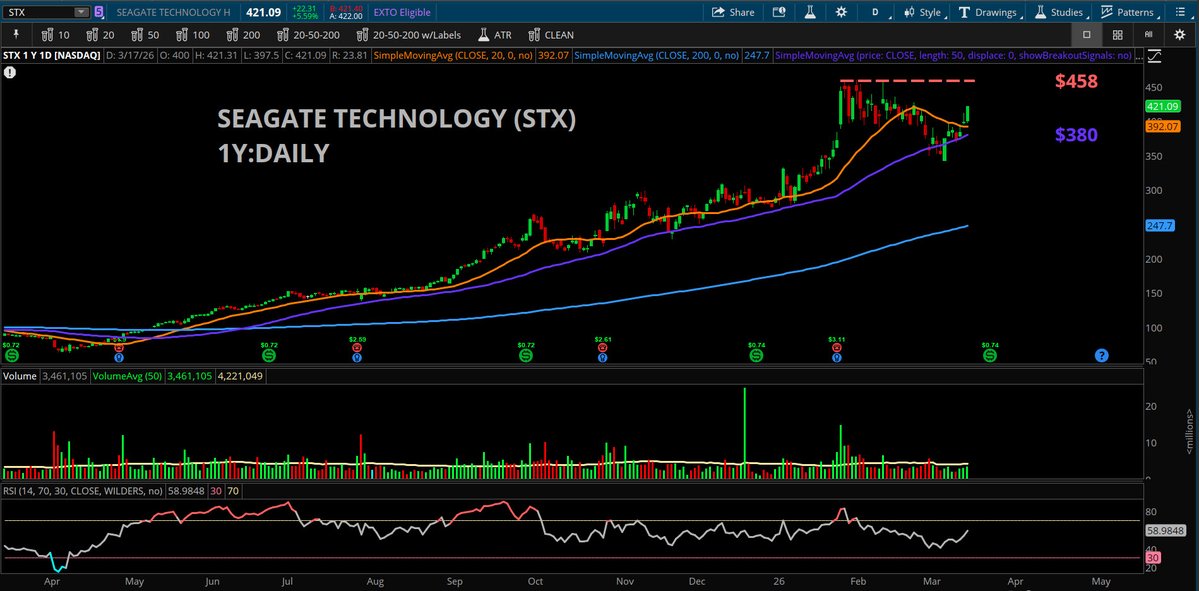Apply the CLEAN study set

551,34
